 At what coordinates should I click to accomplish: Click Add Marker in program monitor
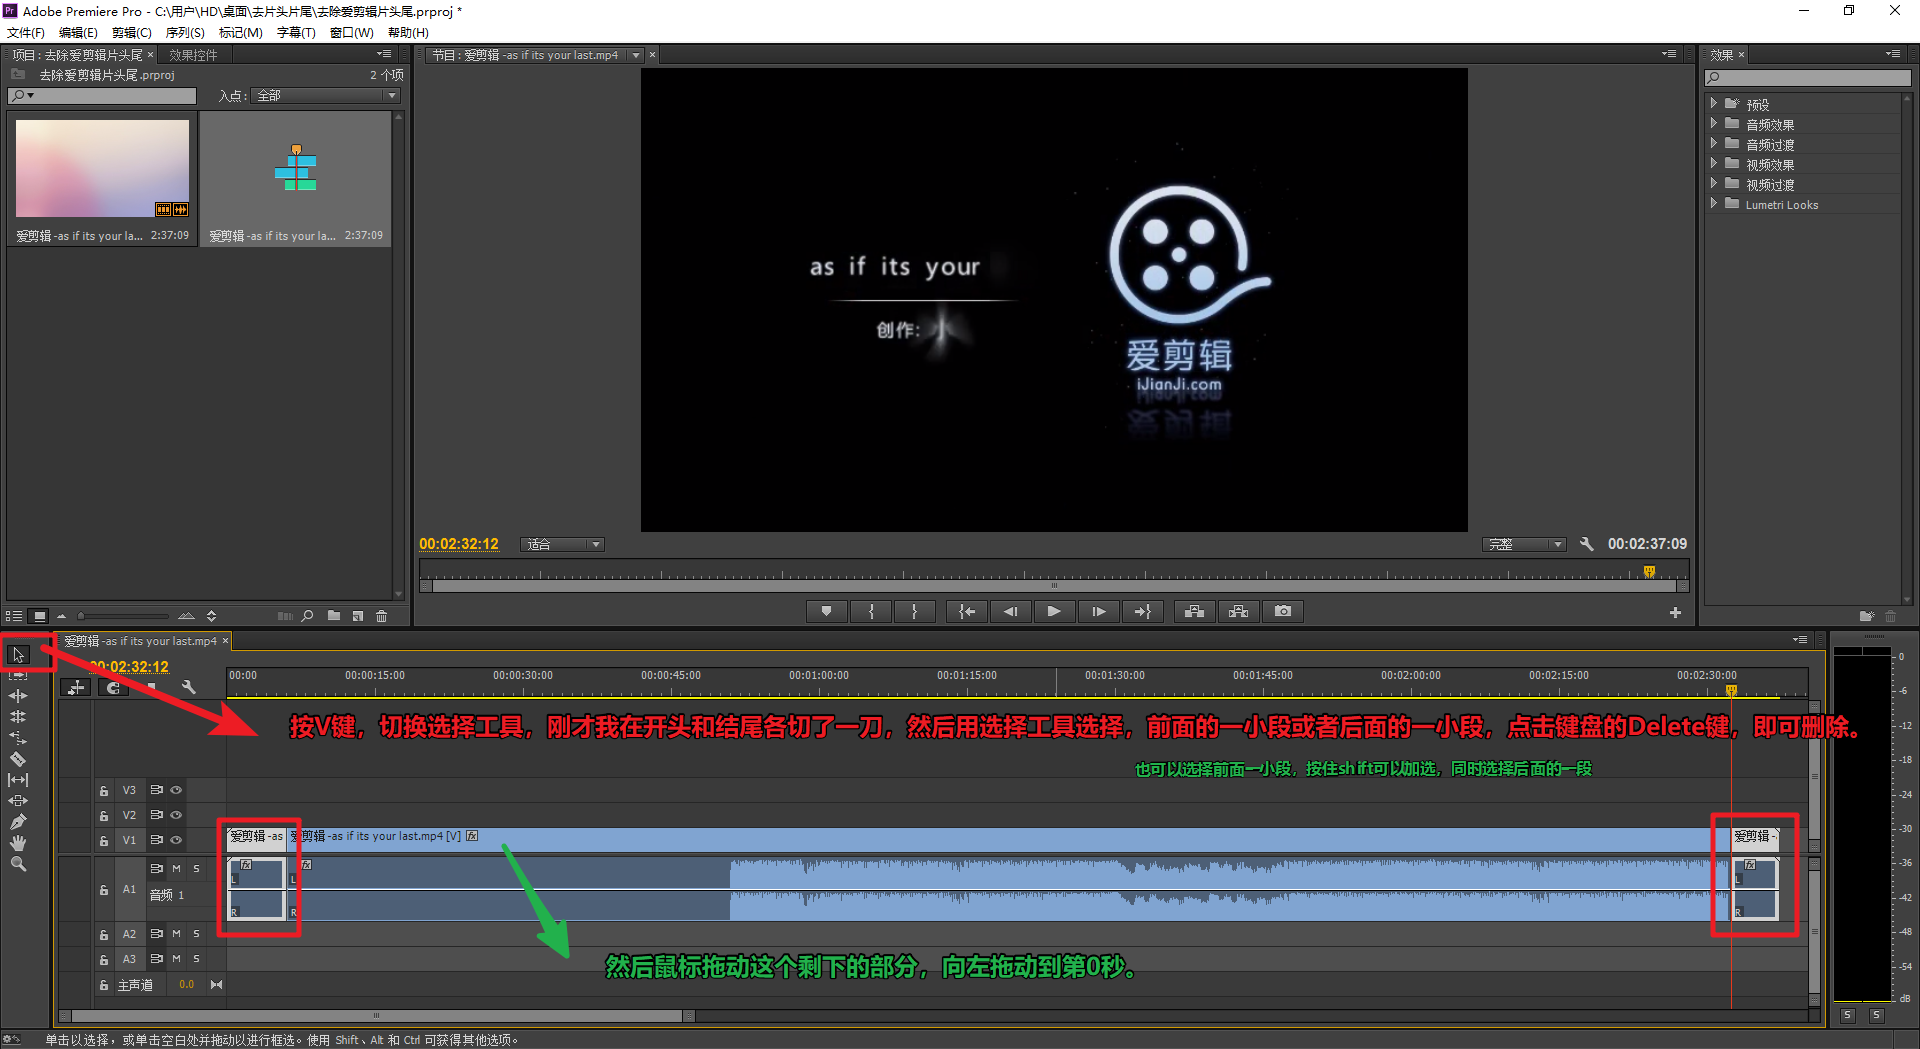pyautogui.click(x=826, y=611)
